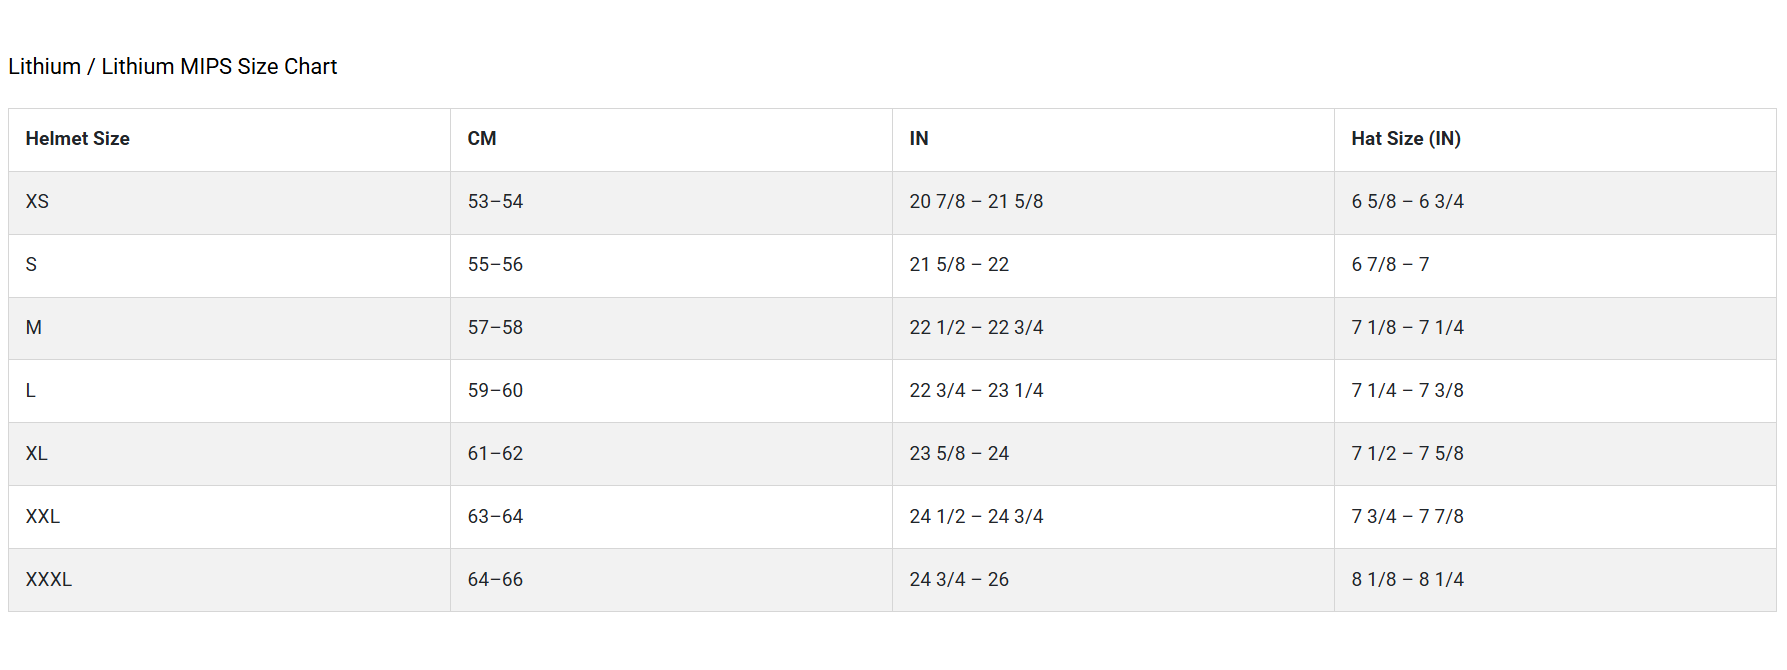Image resolution: width=1787 pixels, height=670 pixels.
Task: Select the 57–58 centimeter cell
Action: [x=496, y=328]
